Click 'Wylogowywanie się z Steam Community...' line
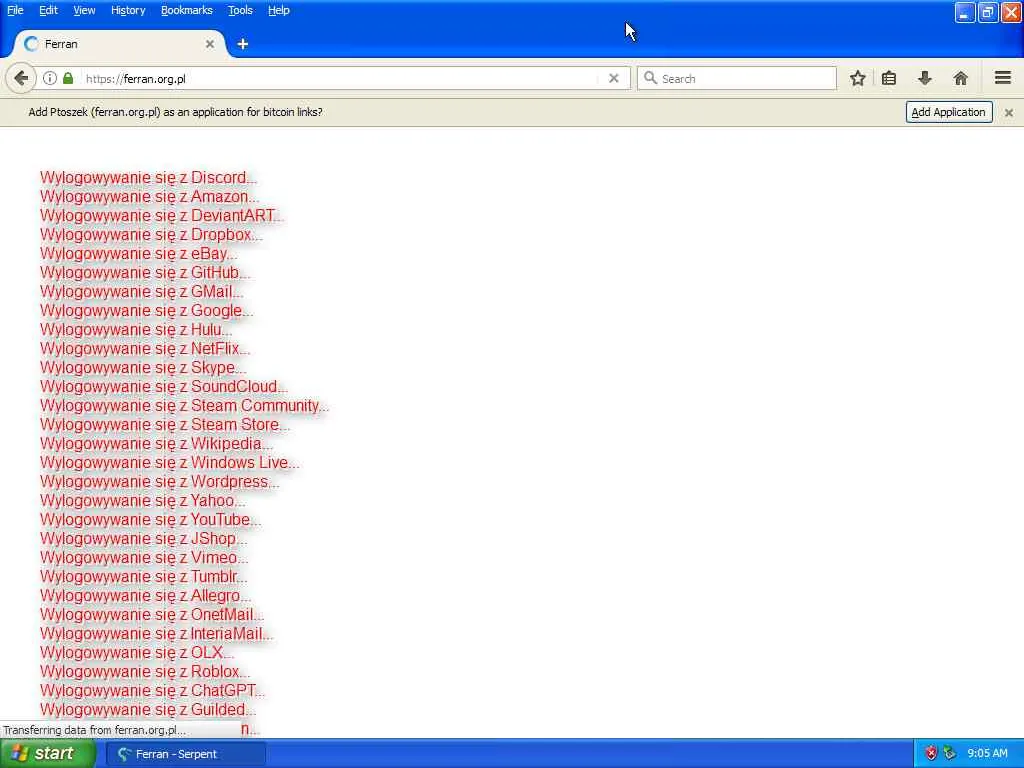 [x=185, y=405]
